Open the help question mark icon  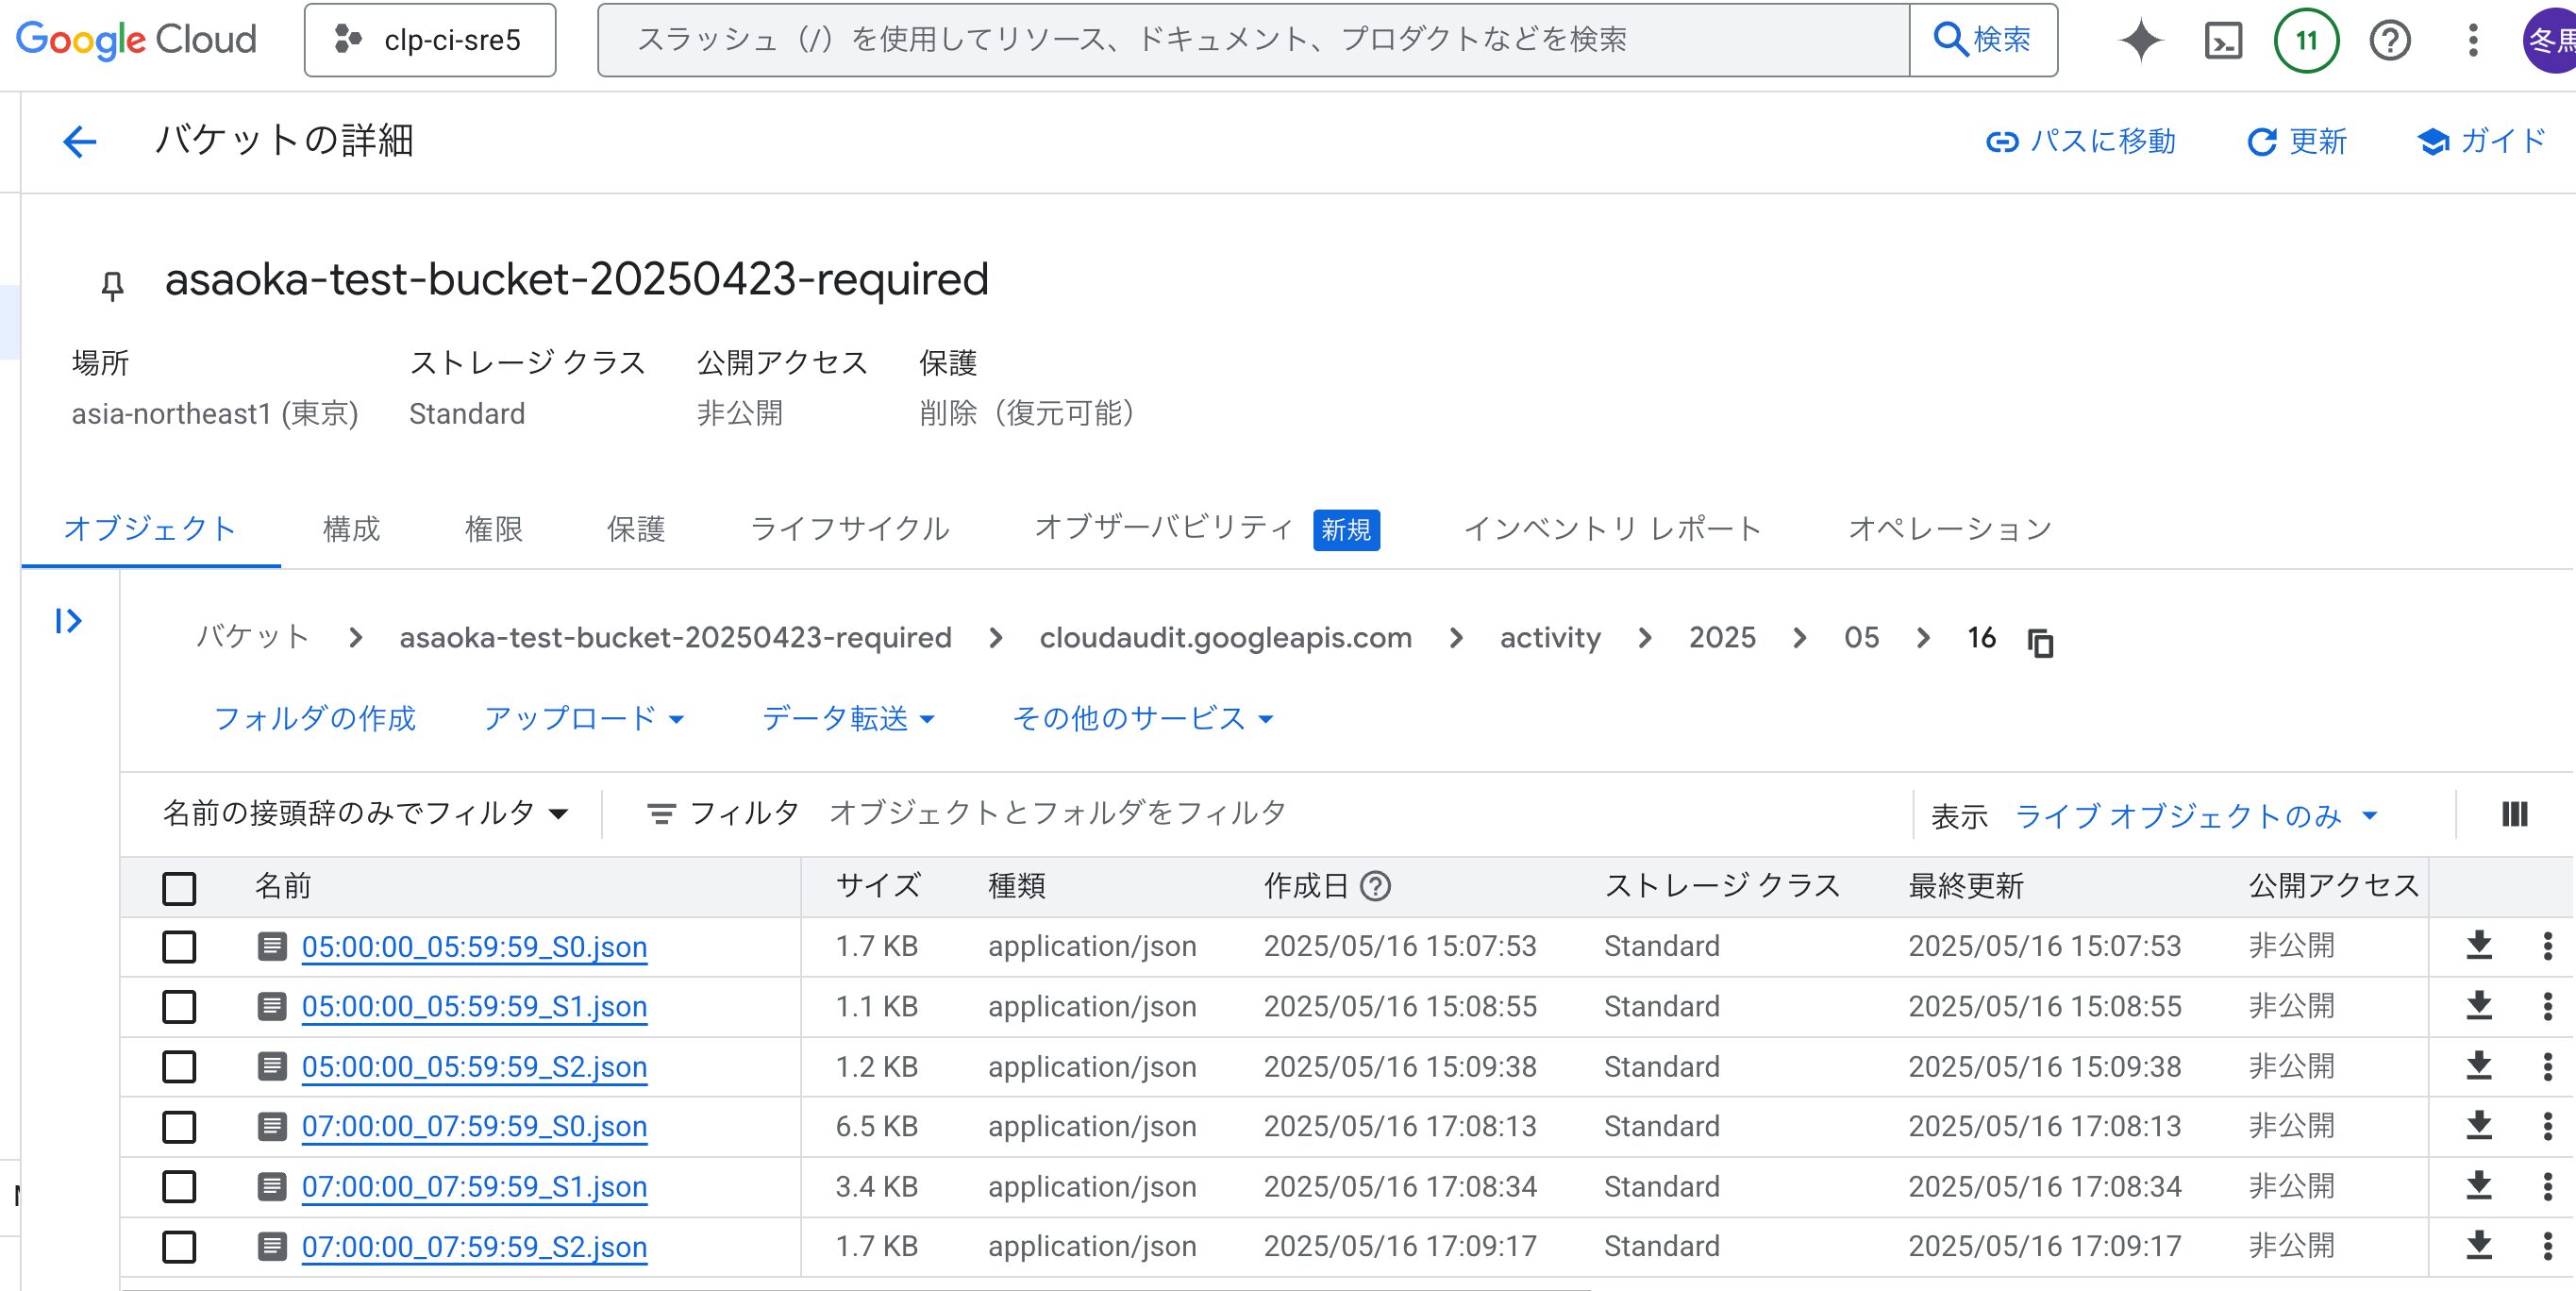(2390, 40)
